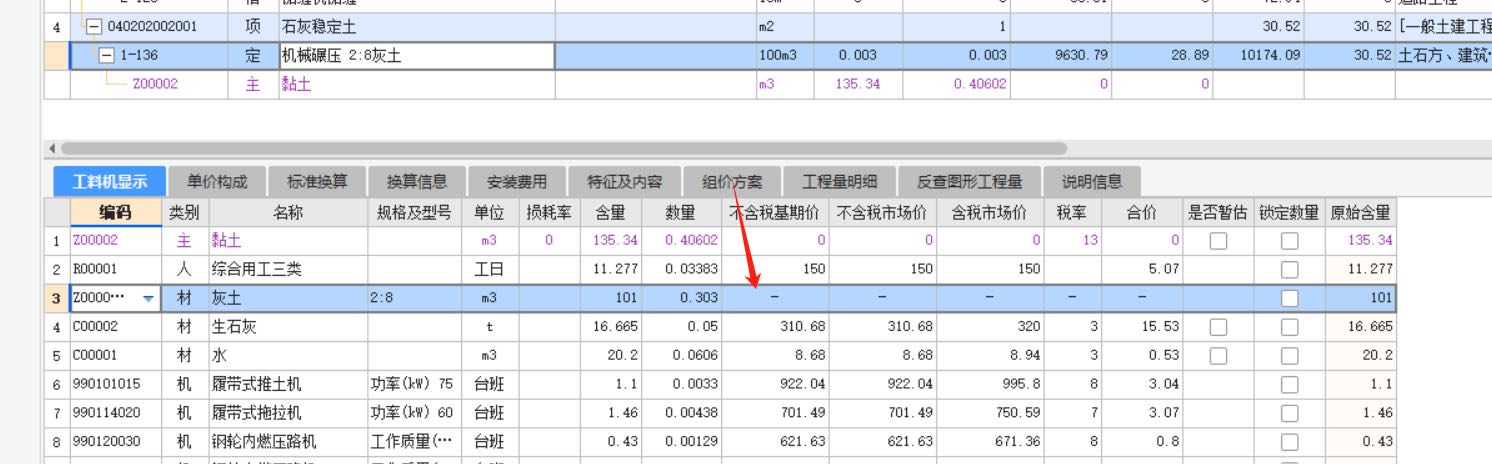Viewport: 1492px width, 464px height.
Task: Click the 995.8 tax-inclusive price cell
Action: [x=990, y=384]
